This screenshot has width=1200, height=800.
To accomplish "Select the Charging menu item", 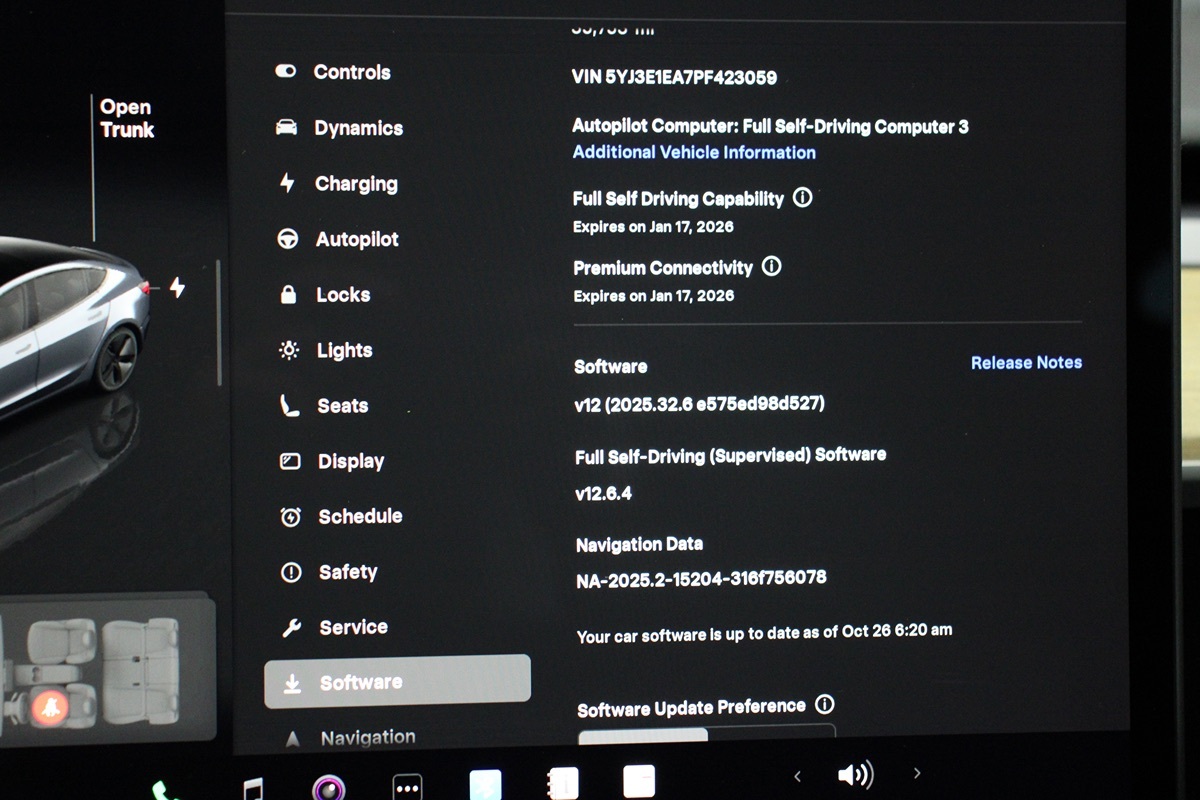I will click(355, 184).
